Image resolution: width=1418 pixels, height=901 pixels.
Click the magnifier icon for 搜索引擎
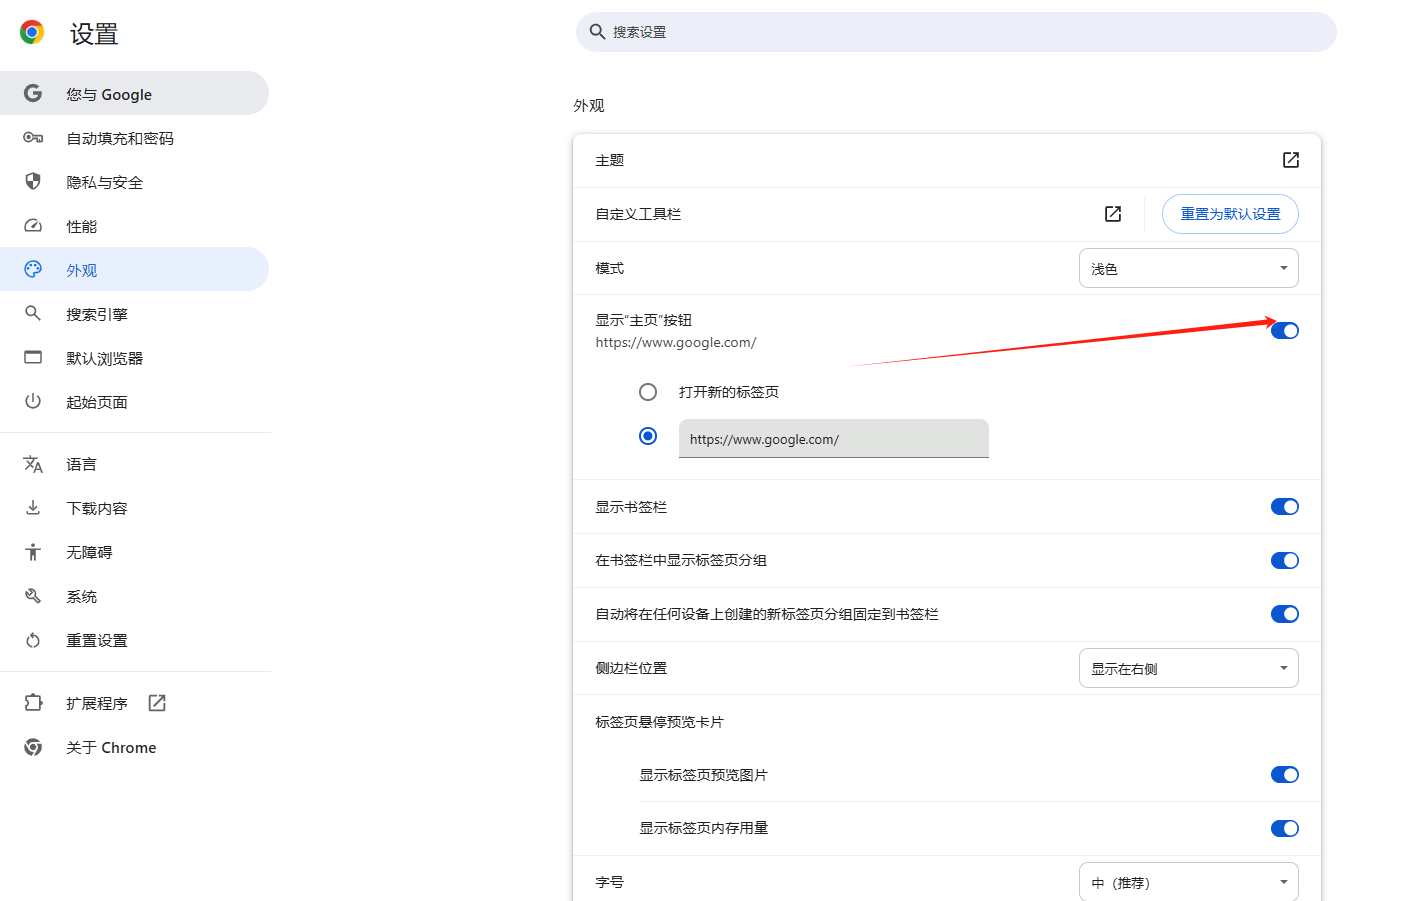33,313
